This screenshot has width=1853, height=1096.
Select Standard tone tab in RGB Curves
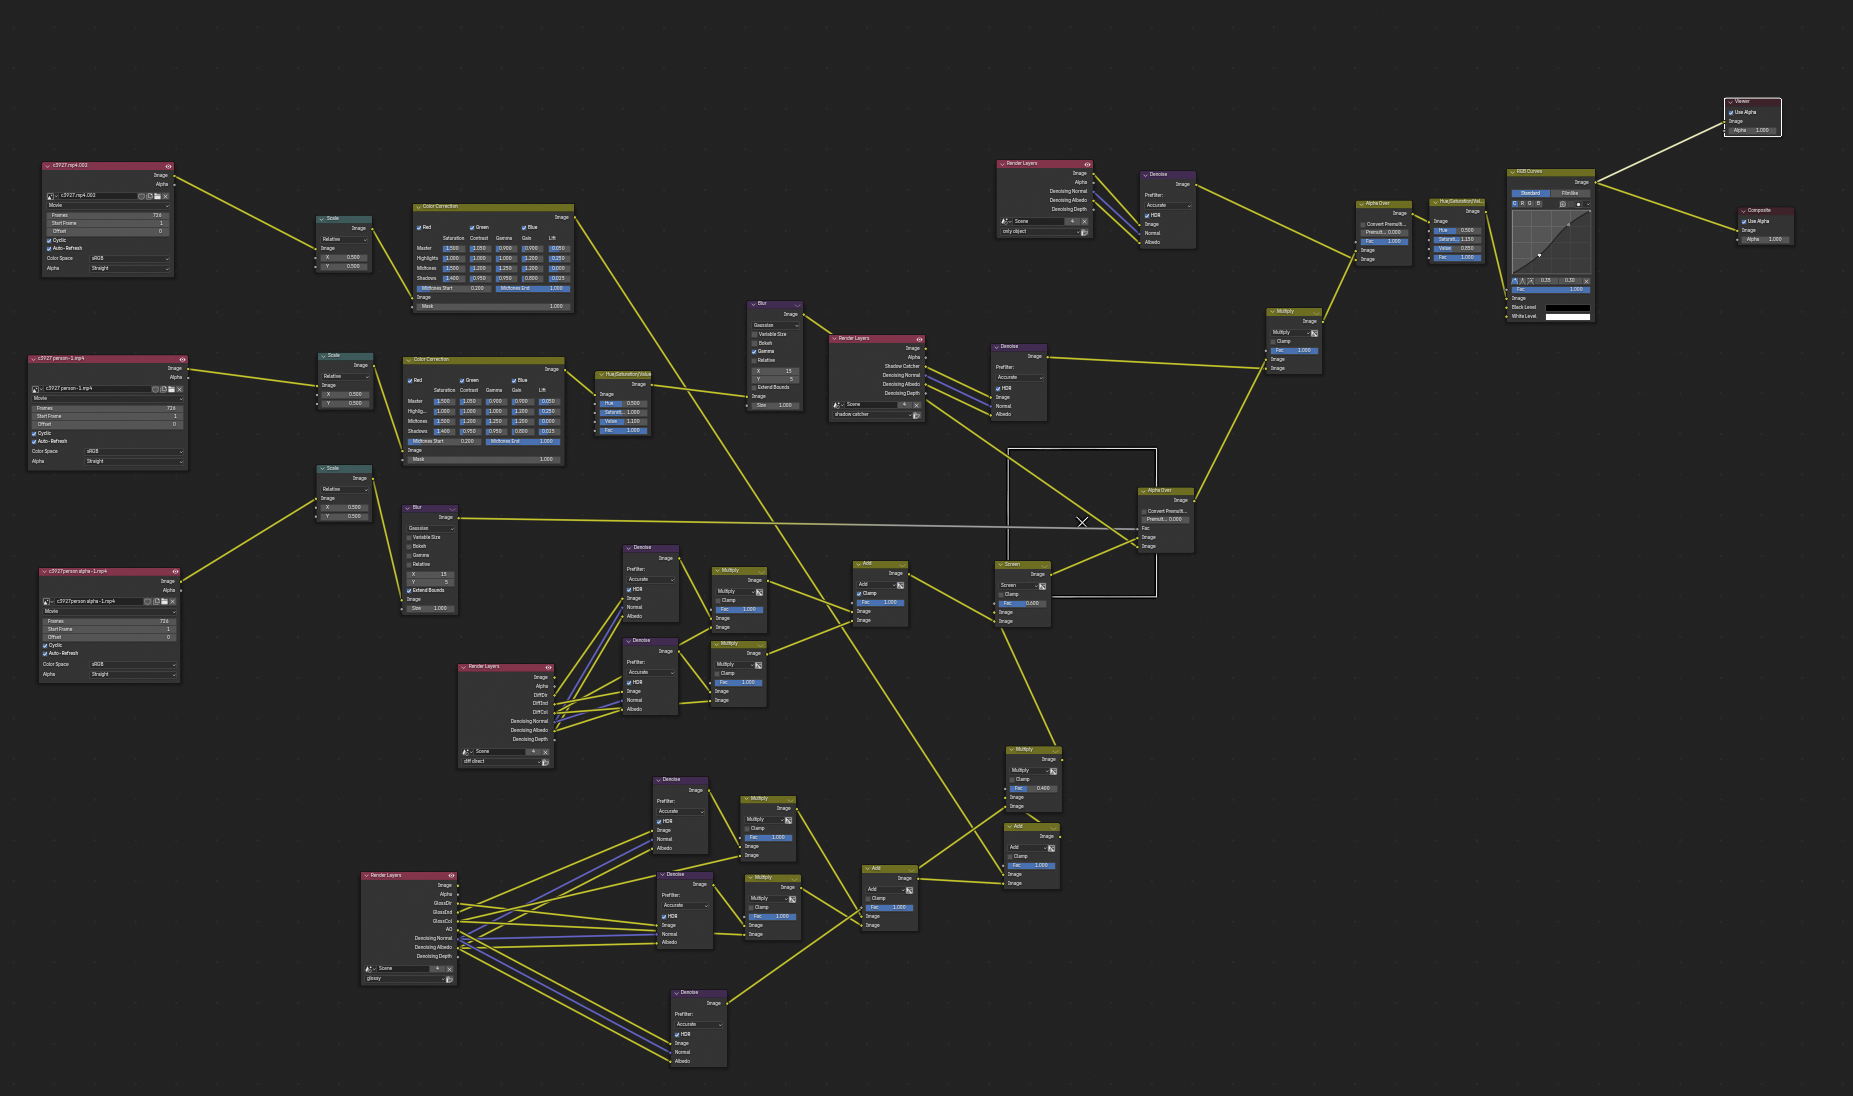click(x=1531, y=193)
